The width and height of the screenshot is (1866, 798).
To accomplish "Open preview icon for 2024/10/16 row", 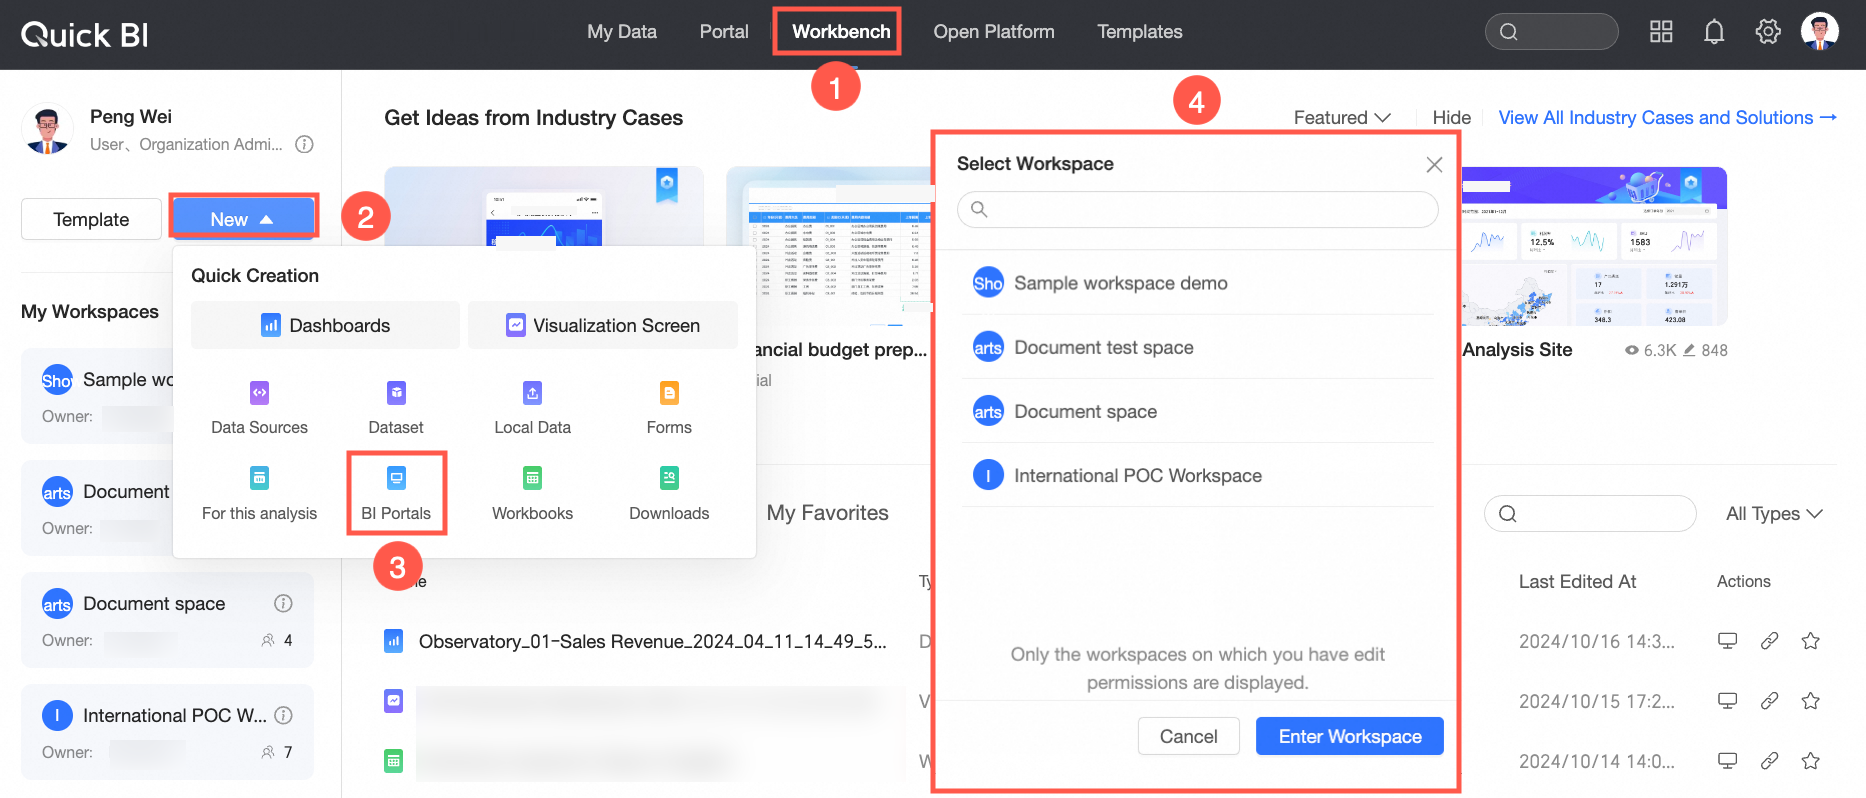I will (1727, 641).
